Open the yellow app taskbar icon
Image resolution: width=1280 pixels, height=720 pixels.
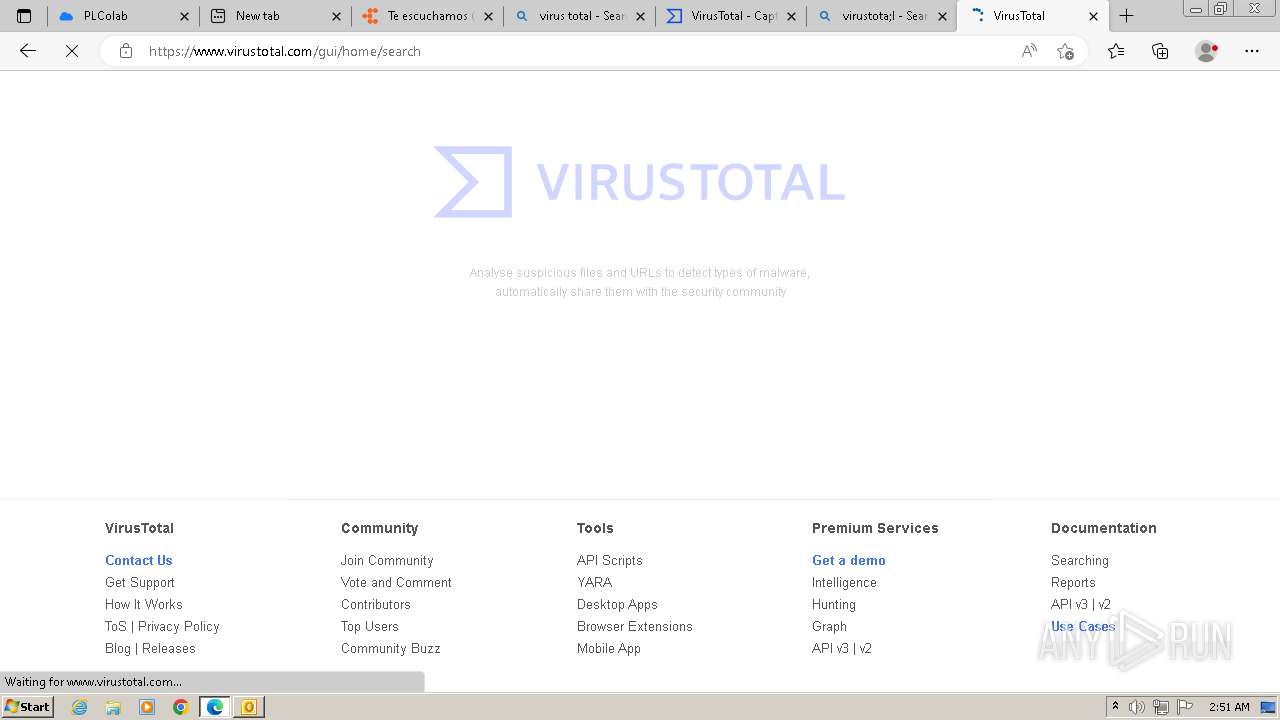tap(249, 707)
